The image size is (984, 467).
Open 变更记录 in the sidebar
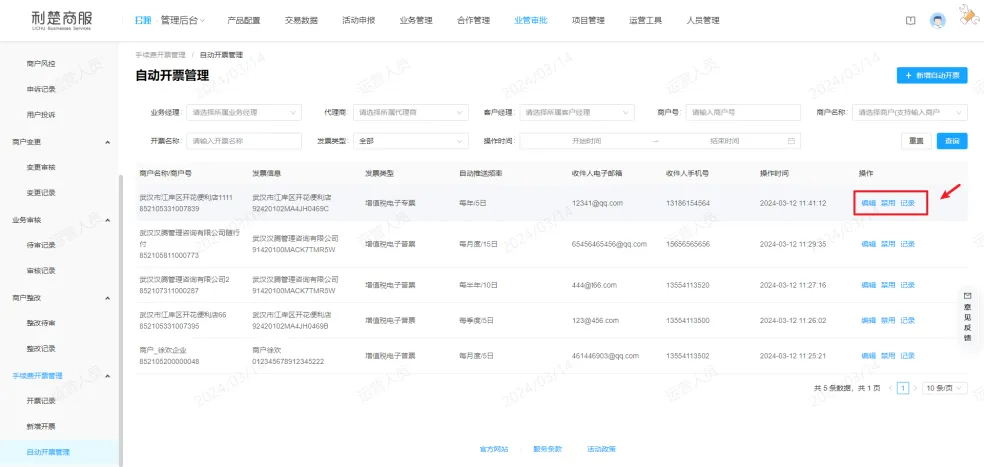(x=41, y=193)
